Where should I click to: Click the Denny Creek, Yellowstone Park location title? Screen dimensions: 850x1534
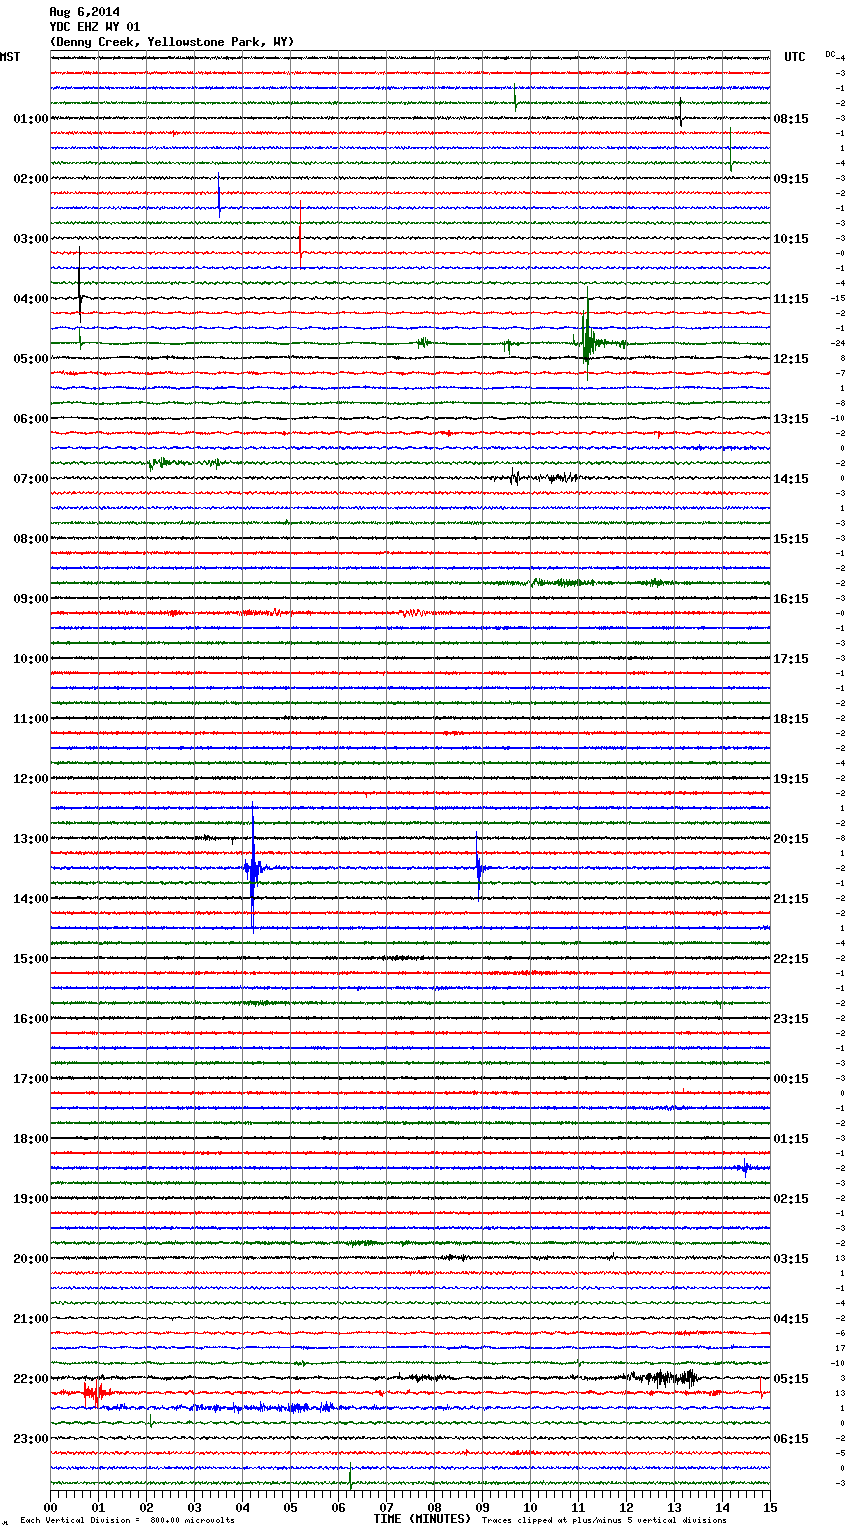coord(171,42)
